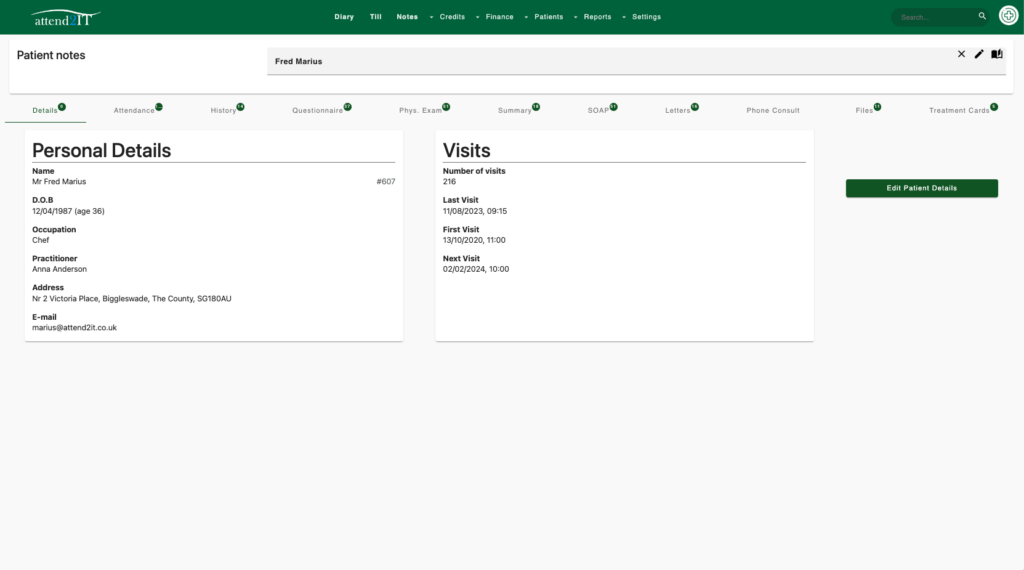This screenshot has height=570, width=1024.
Task: Open the Patients menu
Action: [549, 17]
